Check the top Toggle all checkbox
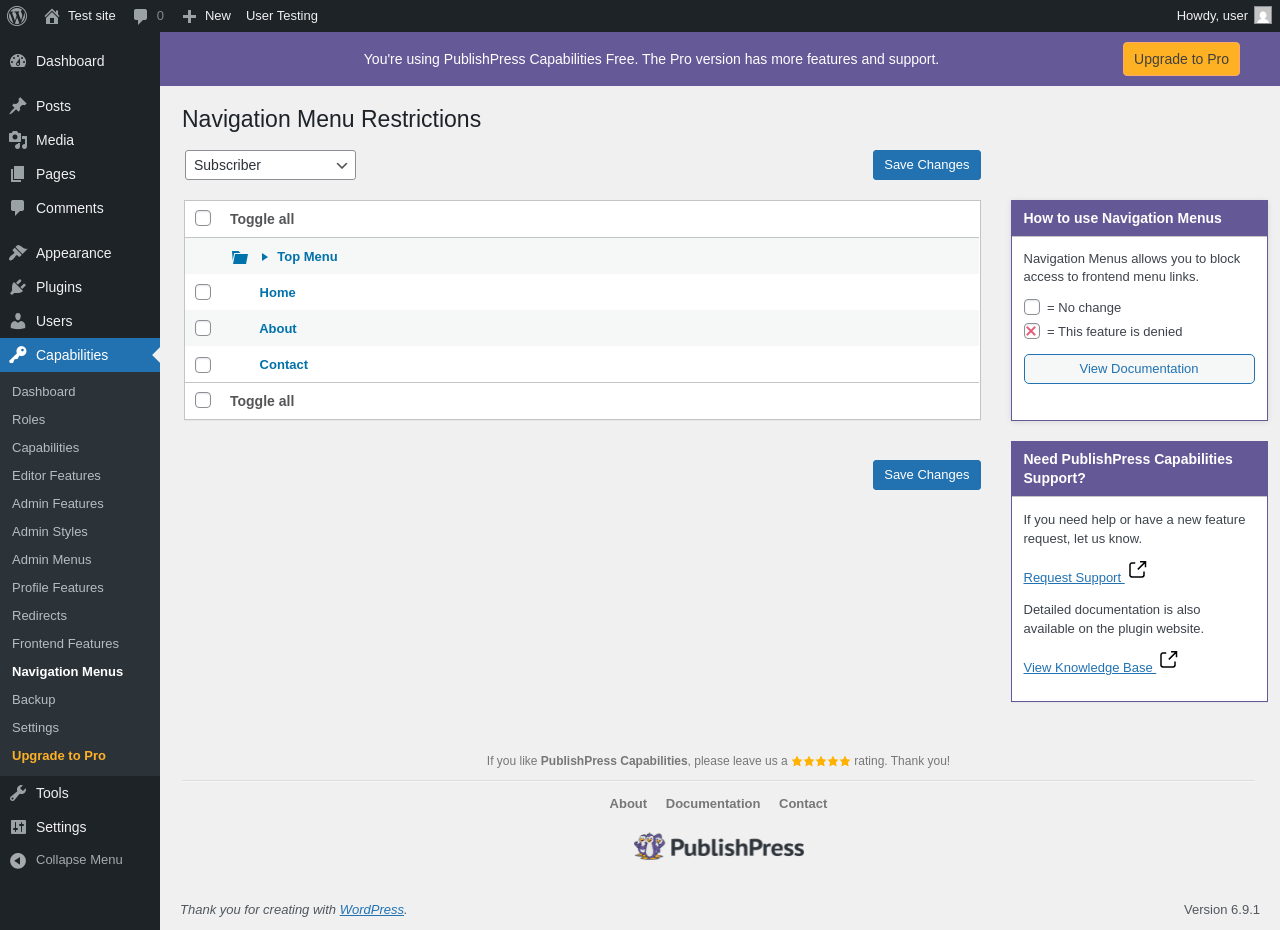Screen dimensions: 1280x930 click(x=203, y=218)
